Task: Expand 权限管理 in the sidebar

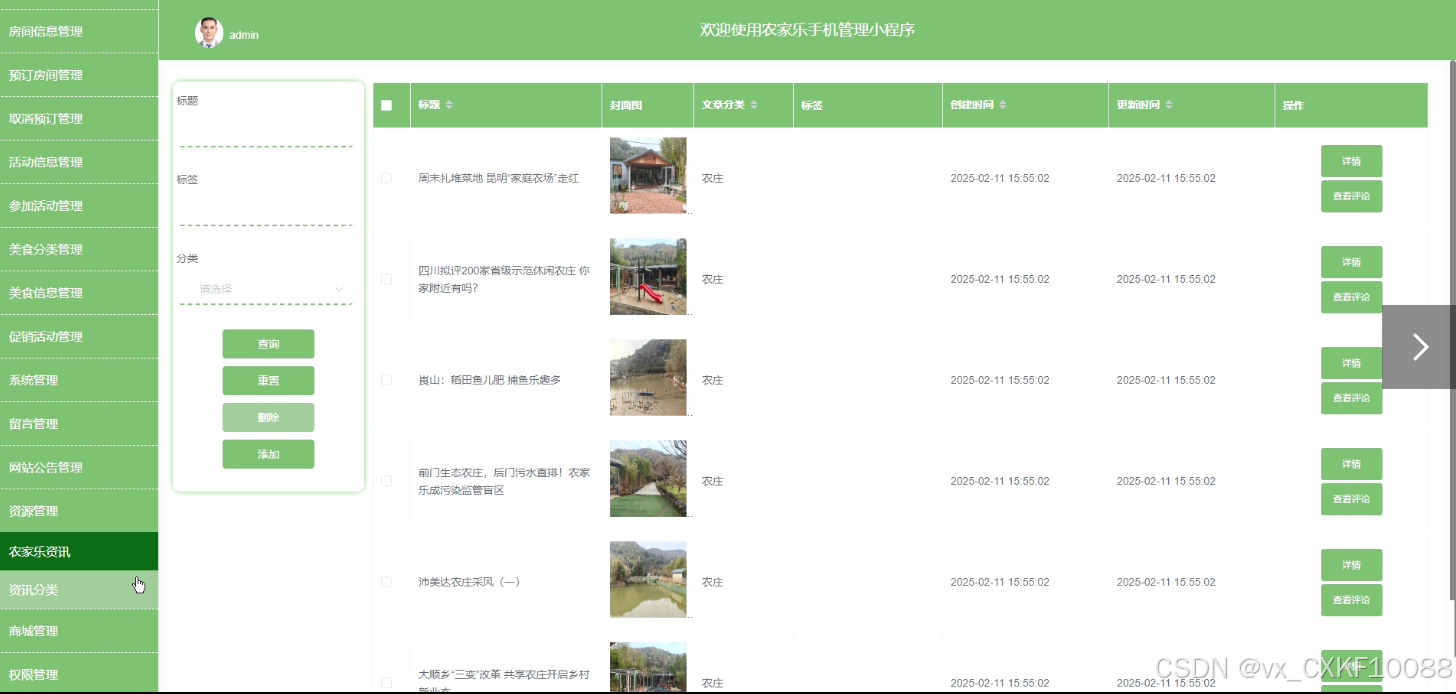Action: [x=79, y=674]
